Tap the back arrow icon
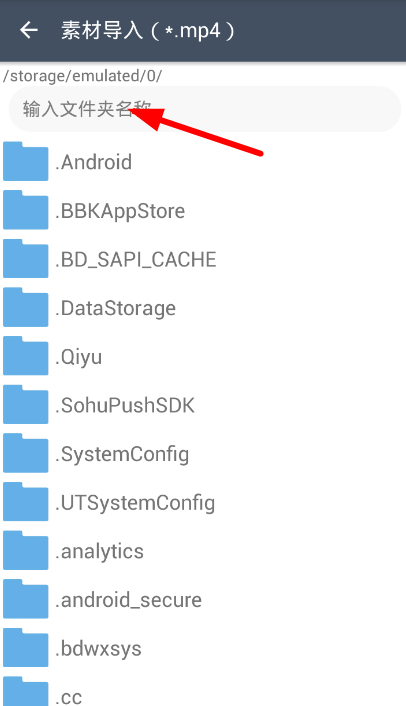The image size is (406, 706). click(29, 31)
